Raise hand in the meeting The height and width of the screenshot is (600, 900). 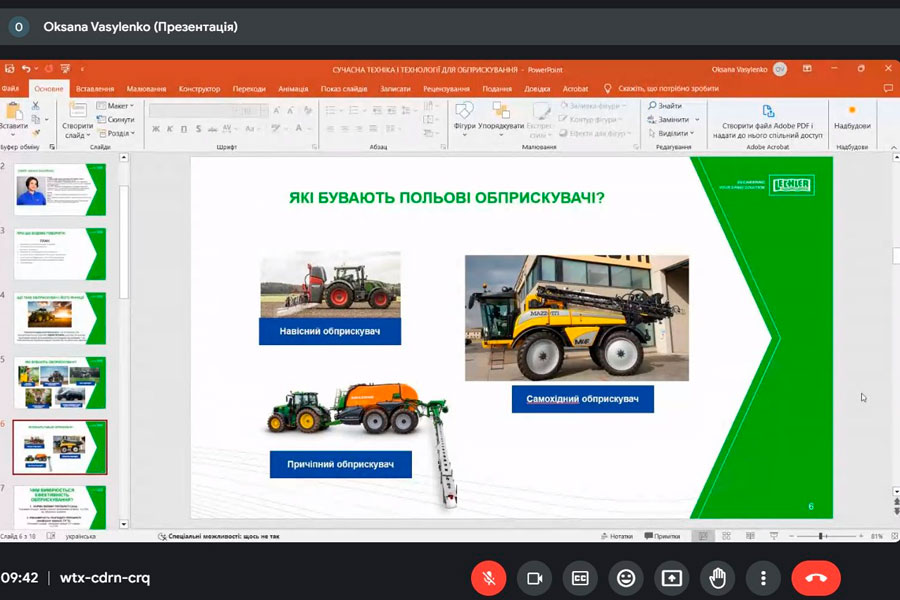[x=717, y=578]
